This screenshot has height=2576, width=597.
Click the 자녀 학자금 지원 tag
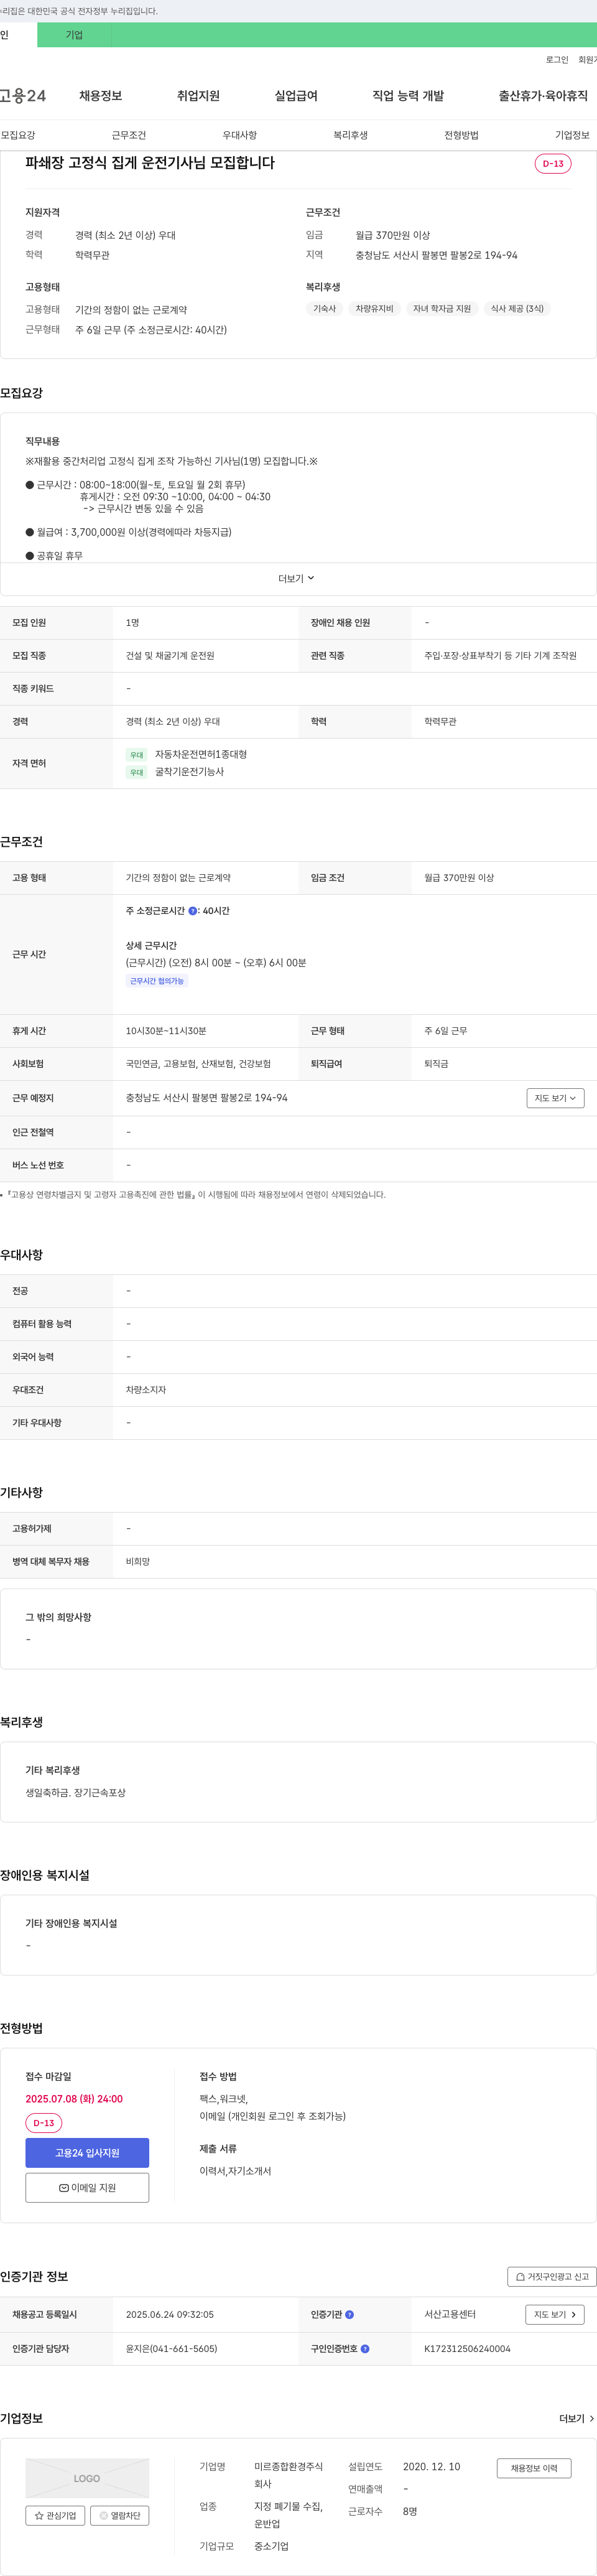point(442,309)
